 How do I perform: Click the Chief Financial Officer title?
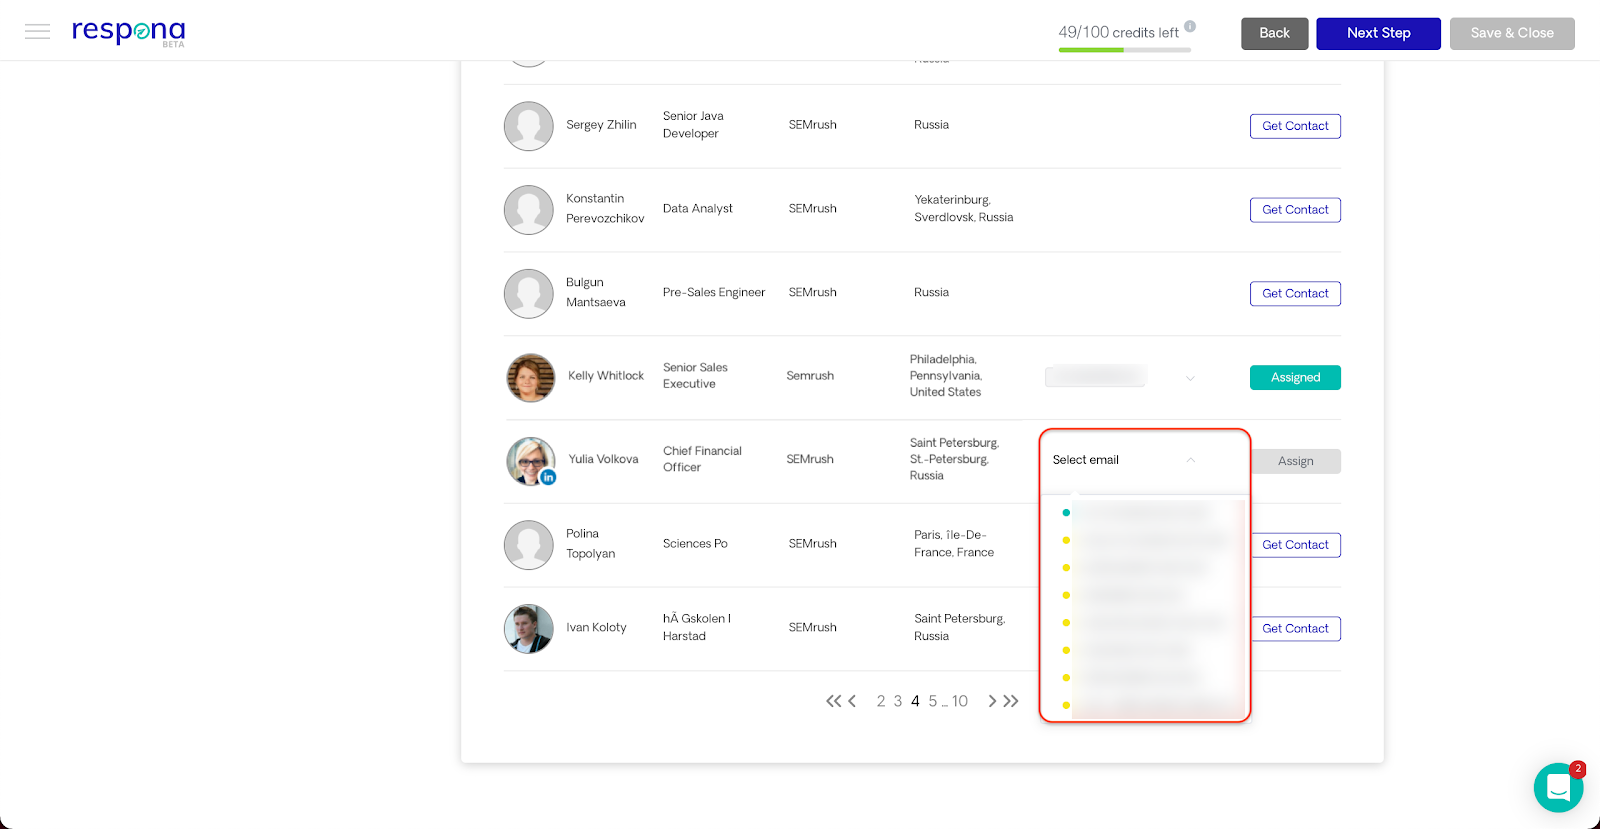[x=702, y=459]
